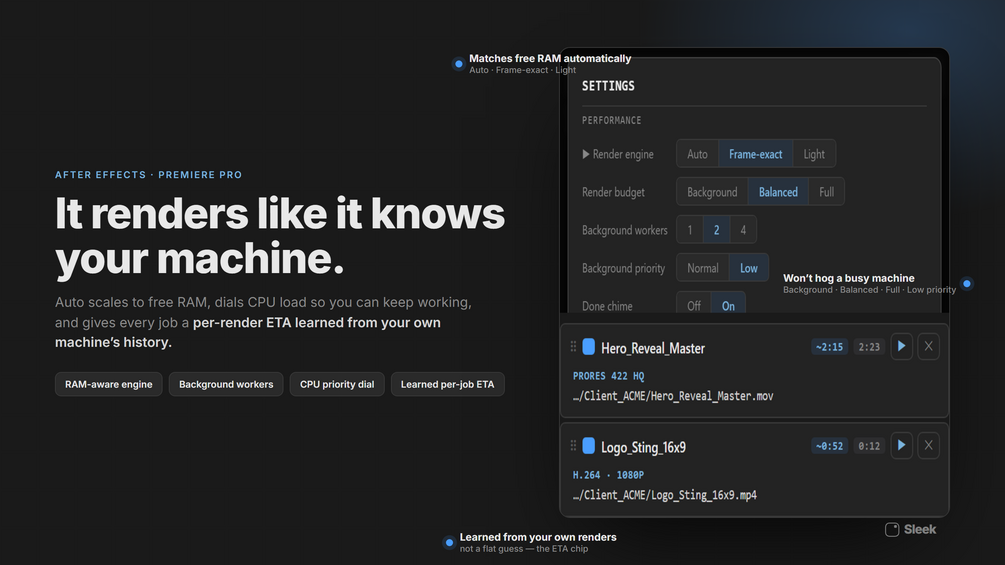This screenshot has height=565, width=1005.
Task: Set Background priority to Low
Action: click(x=749, y=268)
